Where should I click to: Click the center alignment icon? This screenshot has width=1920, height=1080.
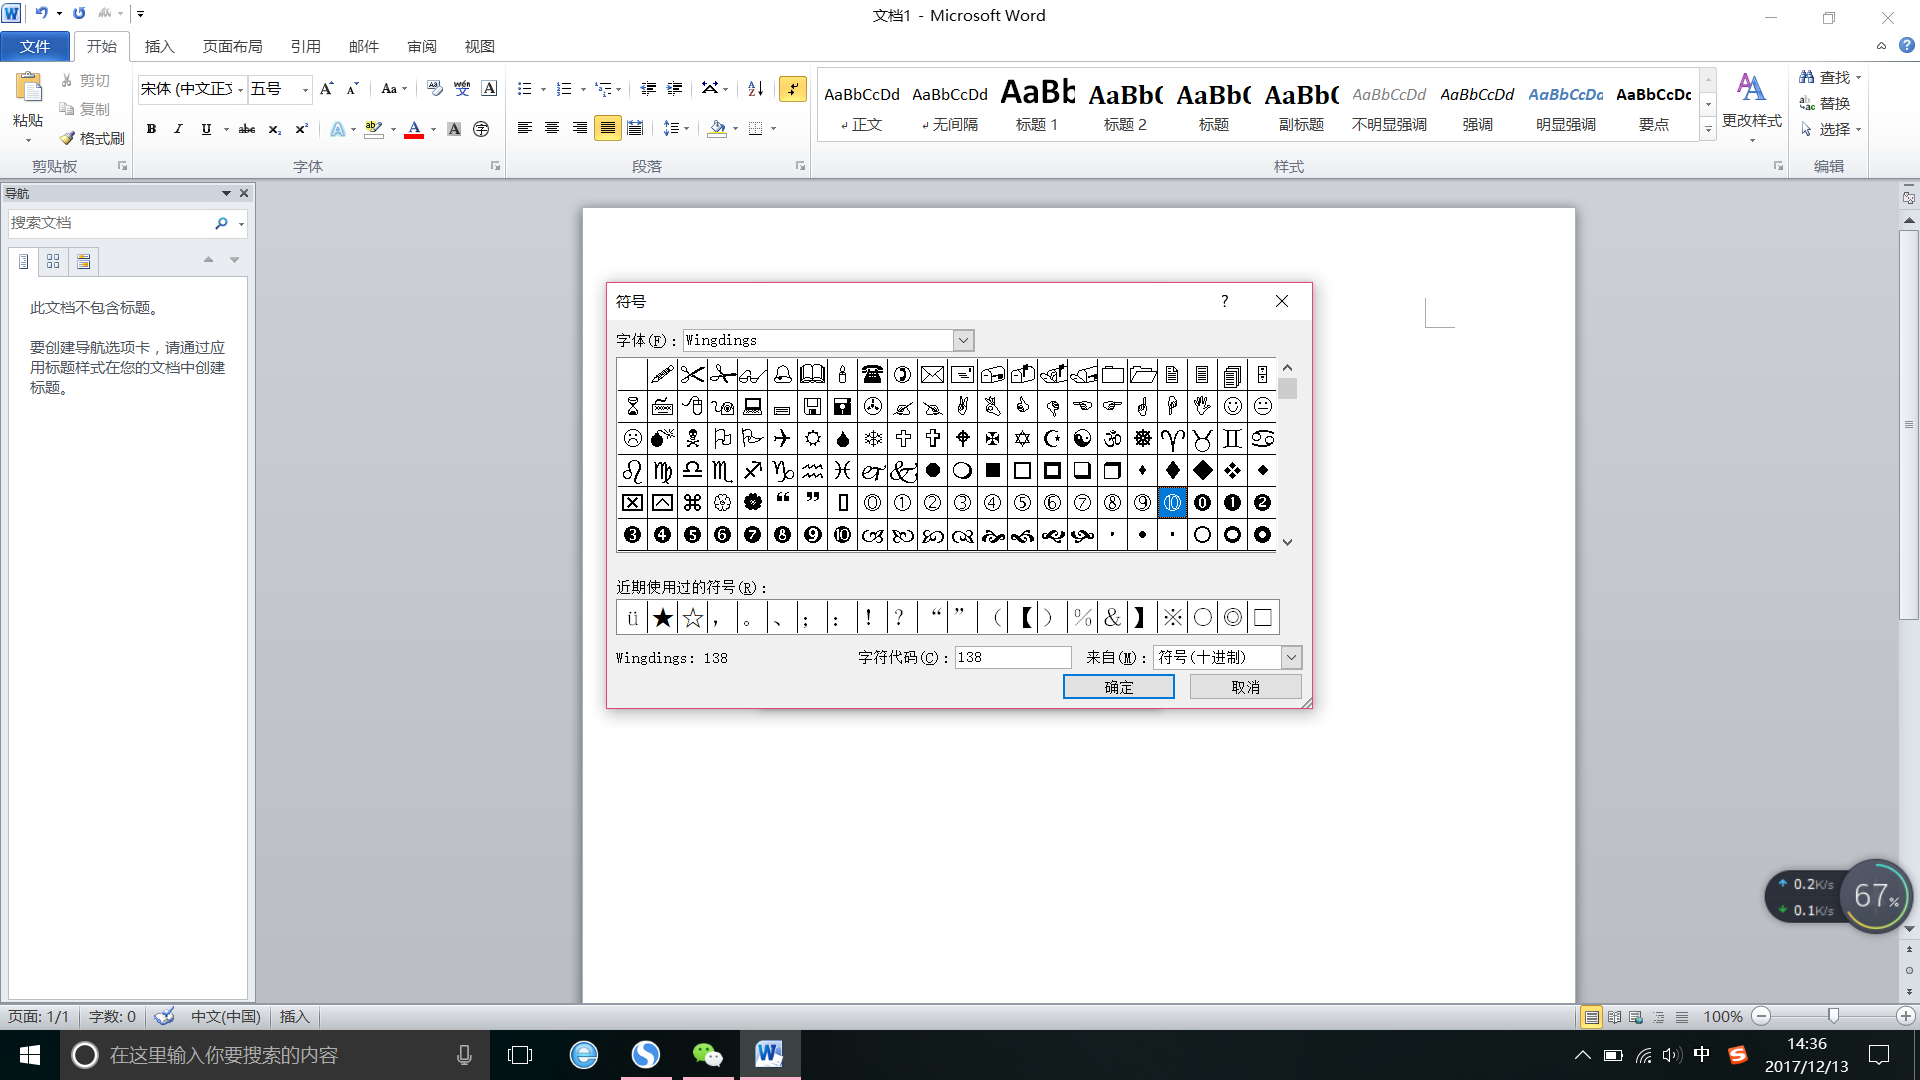tap(551, 128)
